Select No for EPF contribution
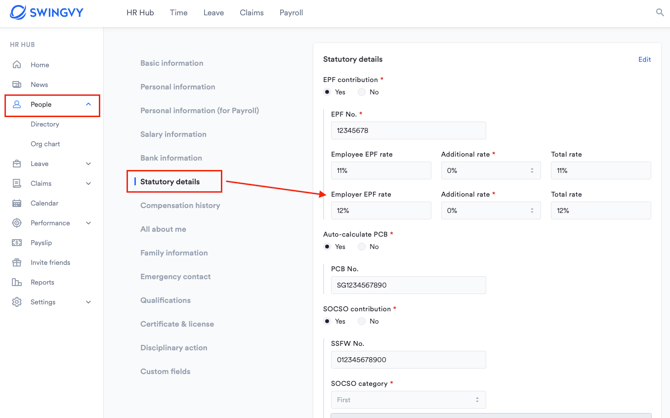Image resolution: width=670 pixels, height=418 pixels. point(362,92)
